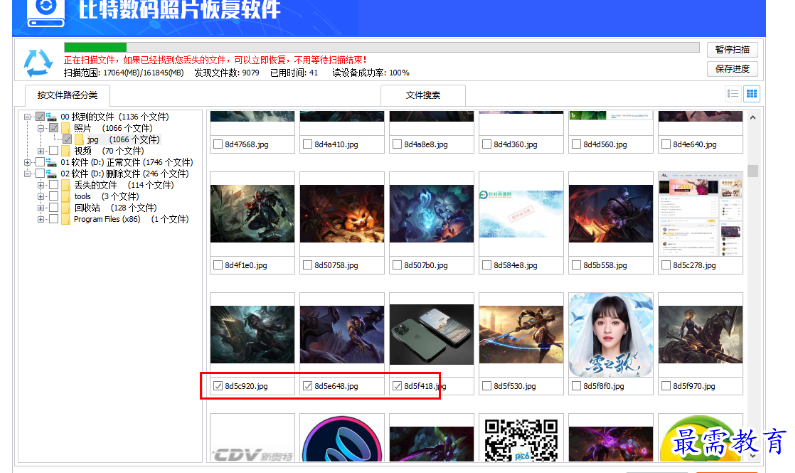795x473 pixels.
Task: Open thumbnail of 8d5f418.jpg phones image
Action: (431, 335)
